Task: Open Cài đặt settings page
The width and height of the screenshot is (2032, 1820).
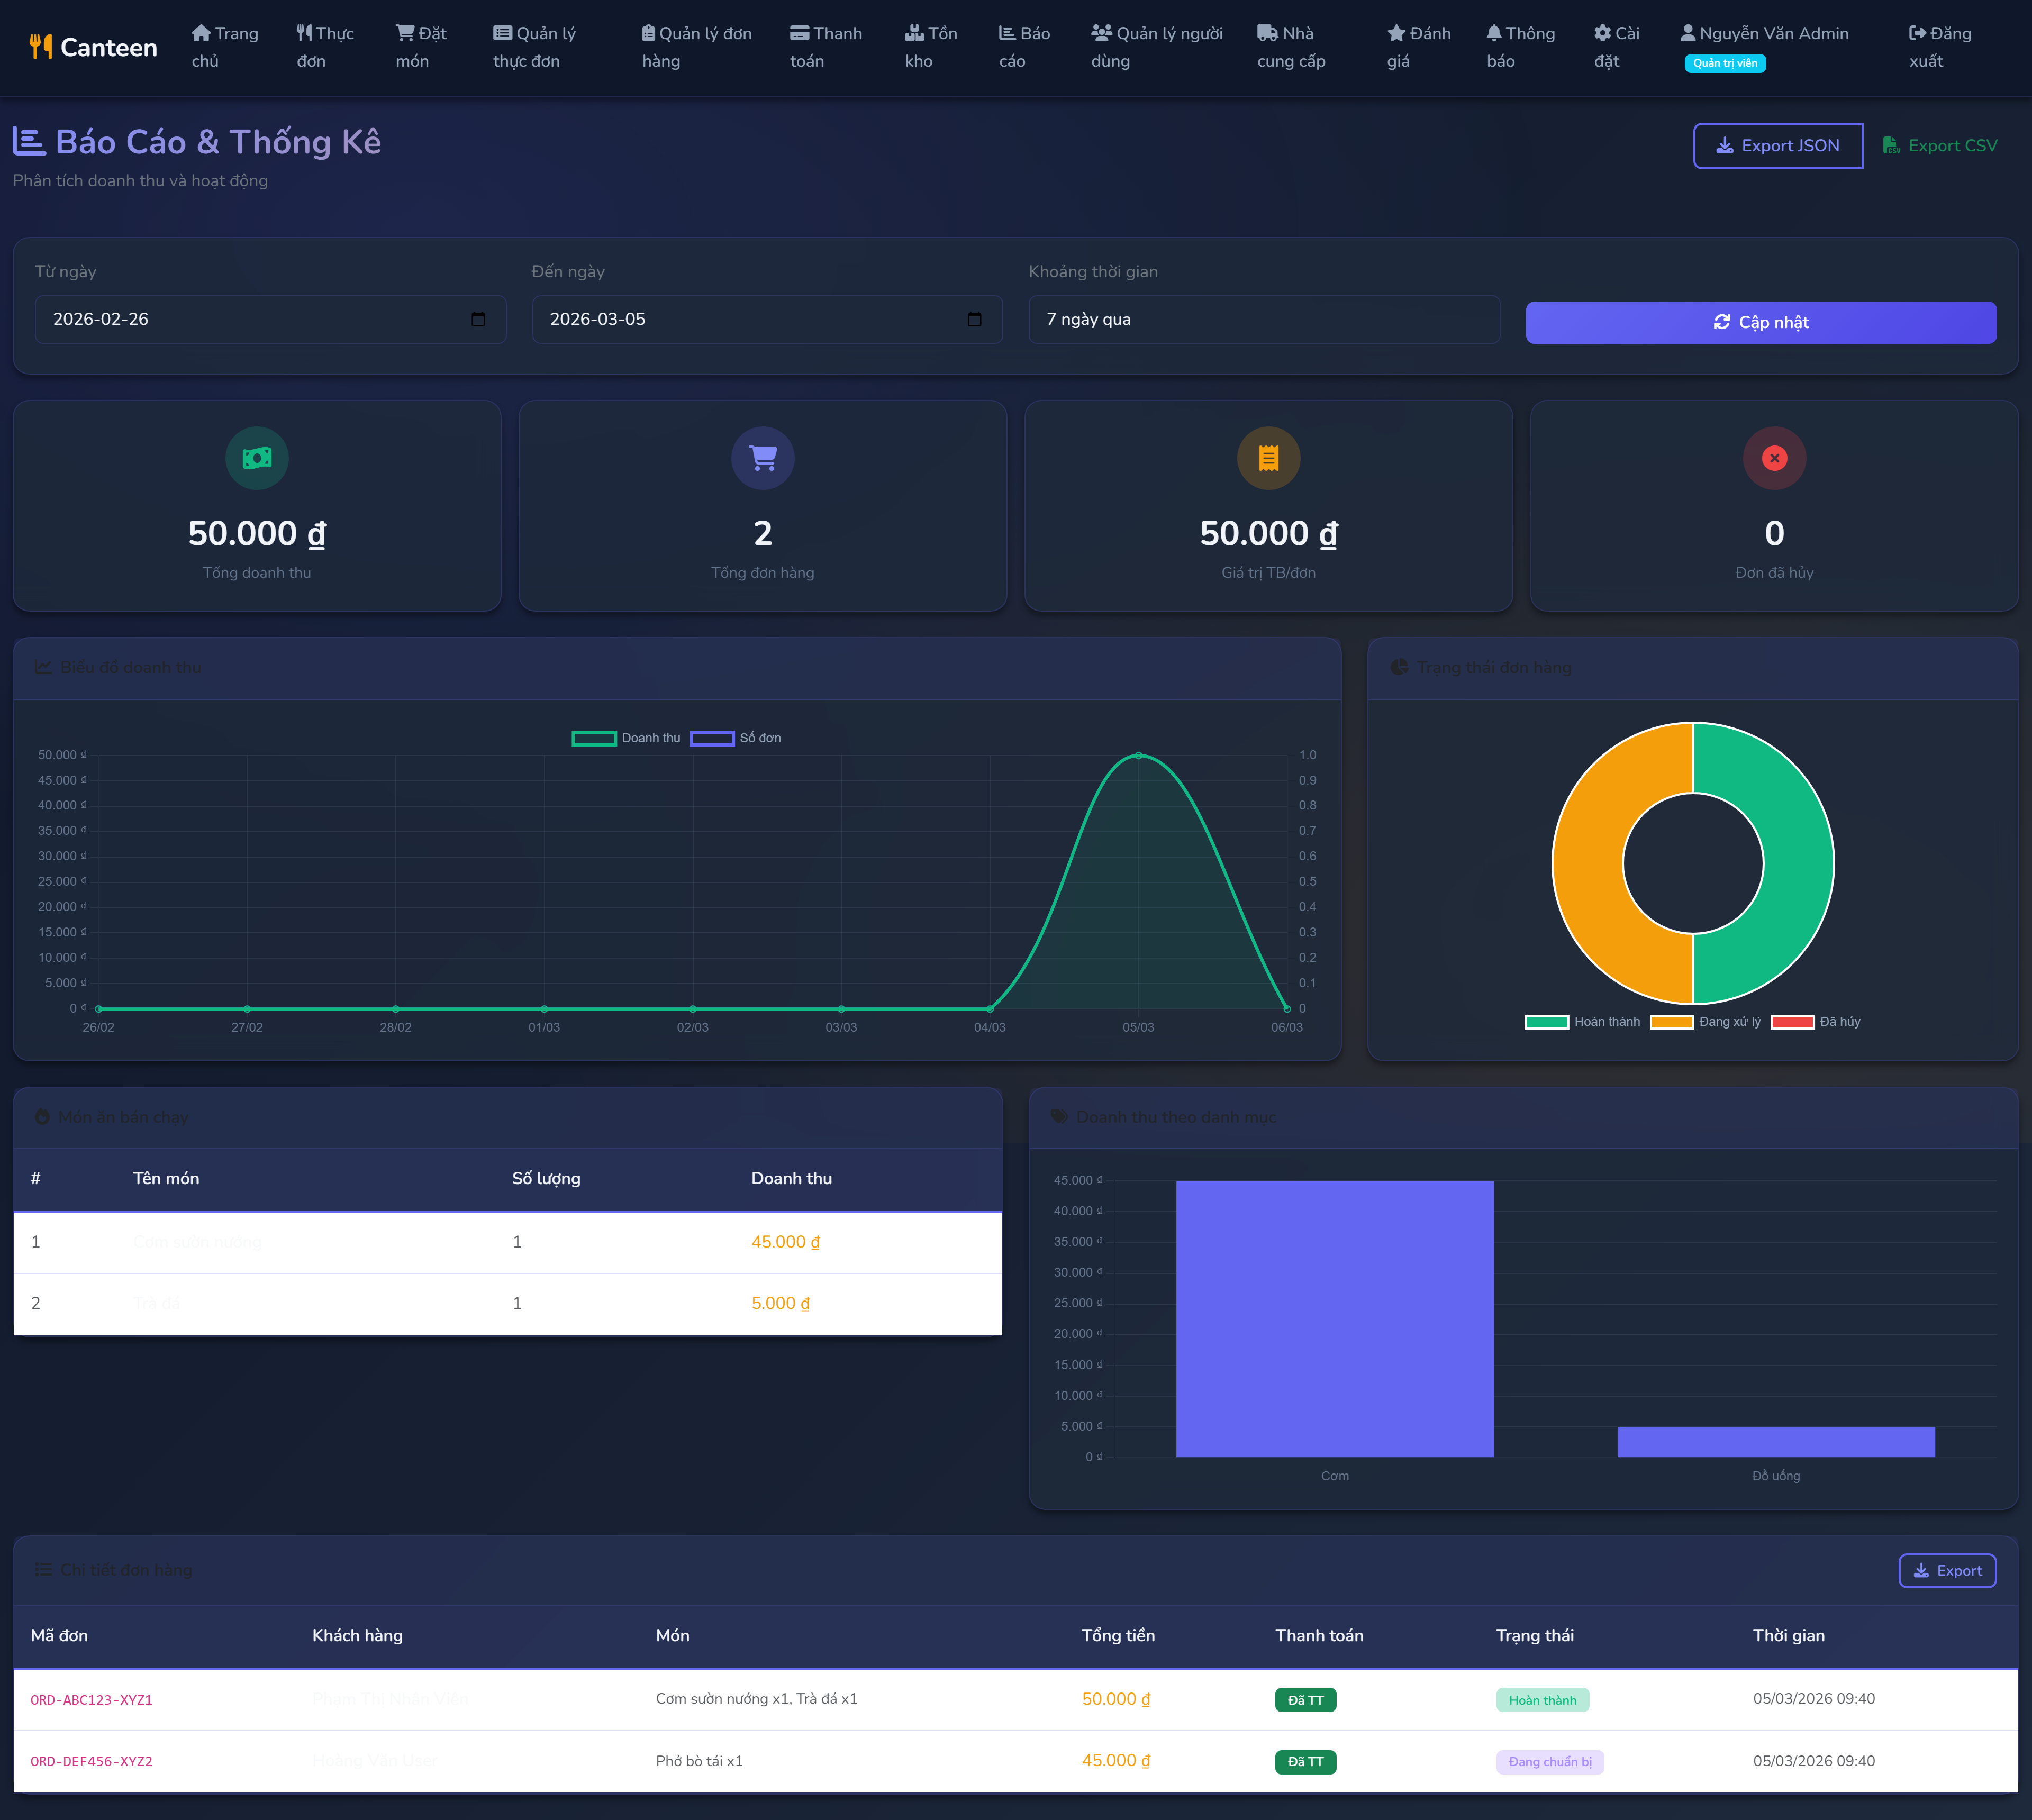Action: coord(1617,47)
